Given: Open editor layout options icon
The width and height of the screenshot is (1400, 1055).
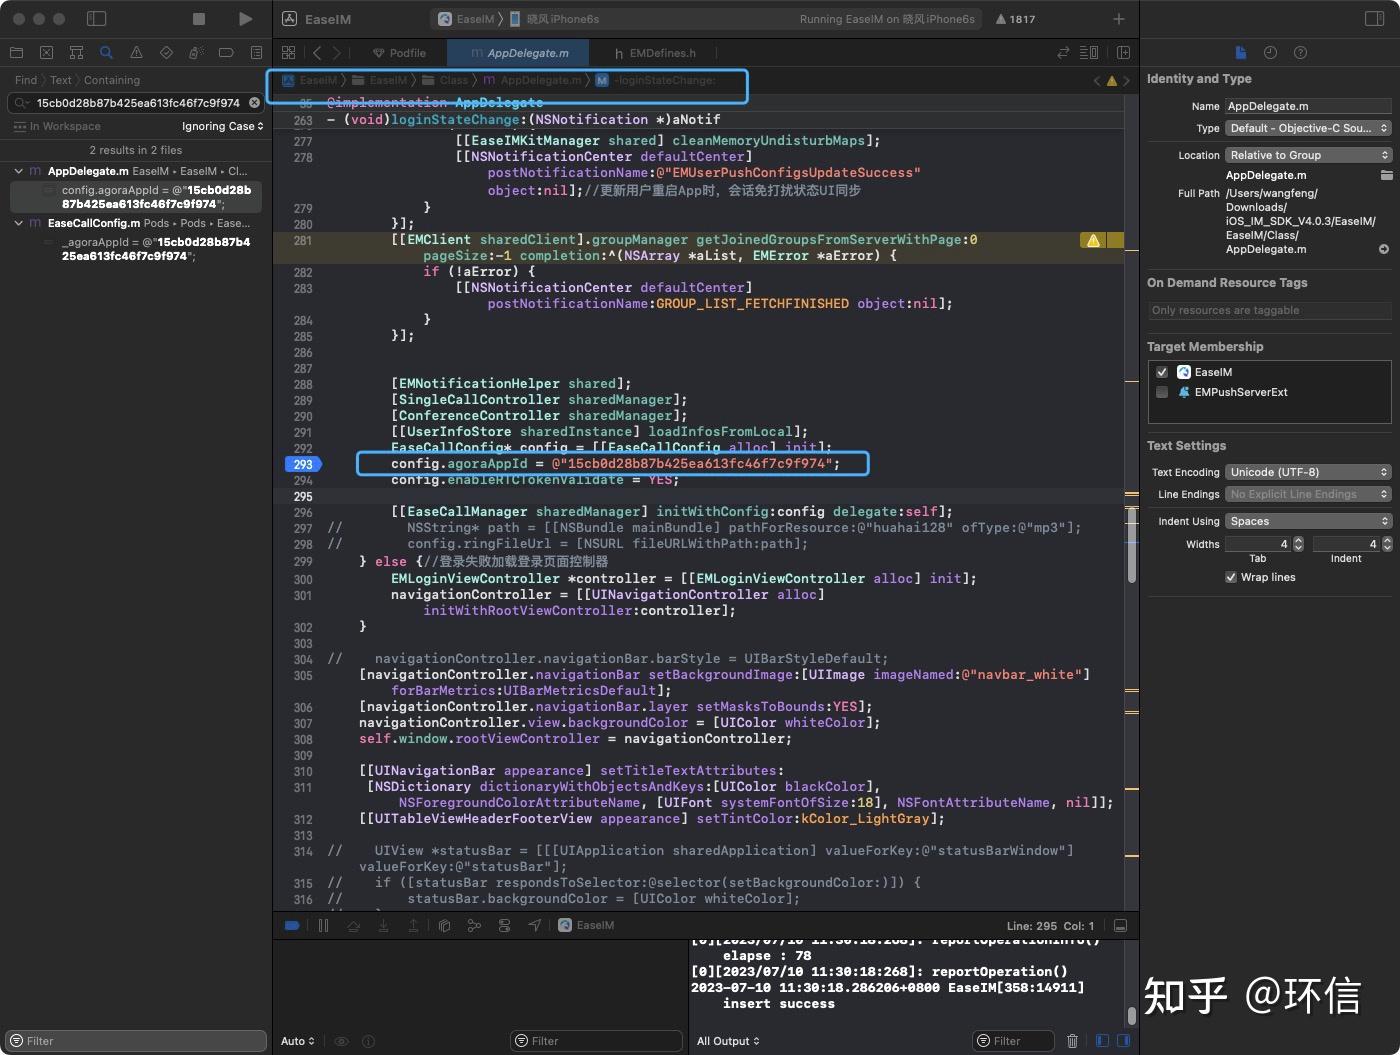Looking at the screenshot, I should (1089, 53).
